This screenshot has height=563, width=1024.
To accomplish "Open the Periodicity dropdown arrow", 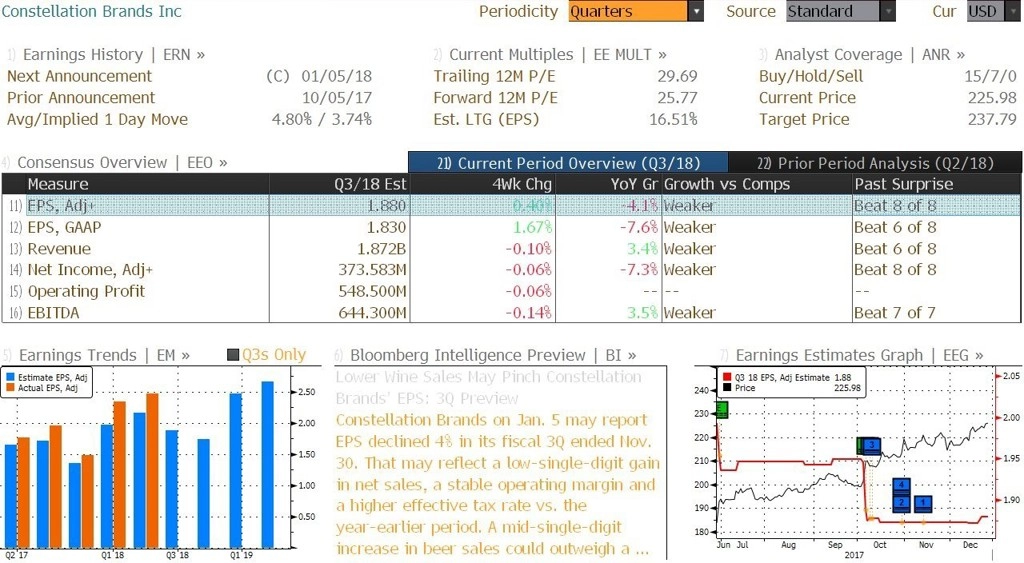I will click(696, 11).
